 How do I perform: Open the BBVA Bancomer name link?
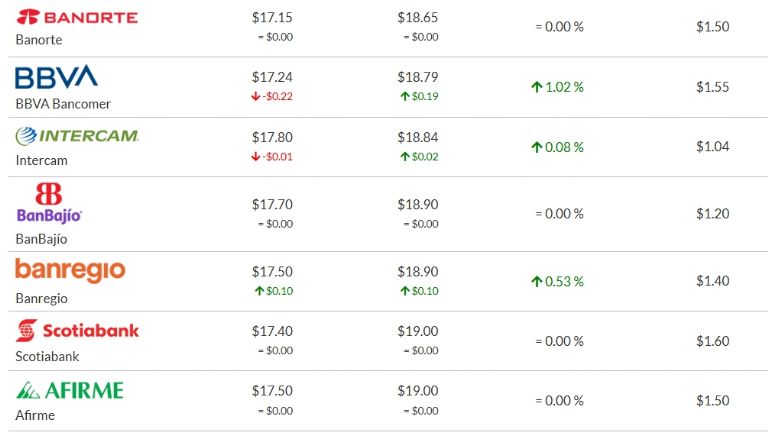(x=63, y=103)
